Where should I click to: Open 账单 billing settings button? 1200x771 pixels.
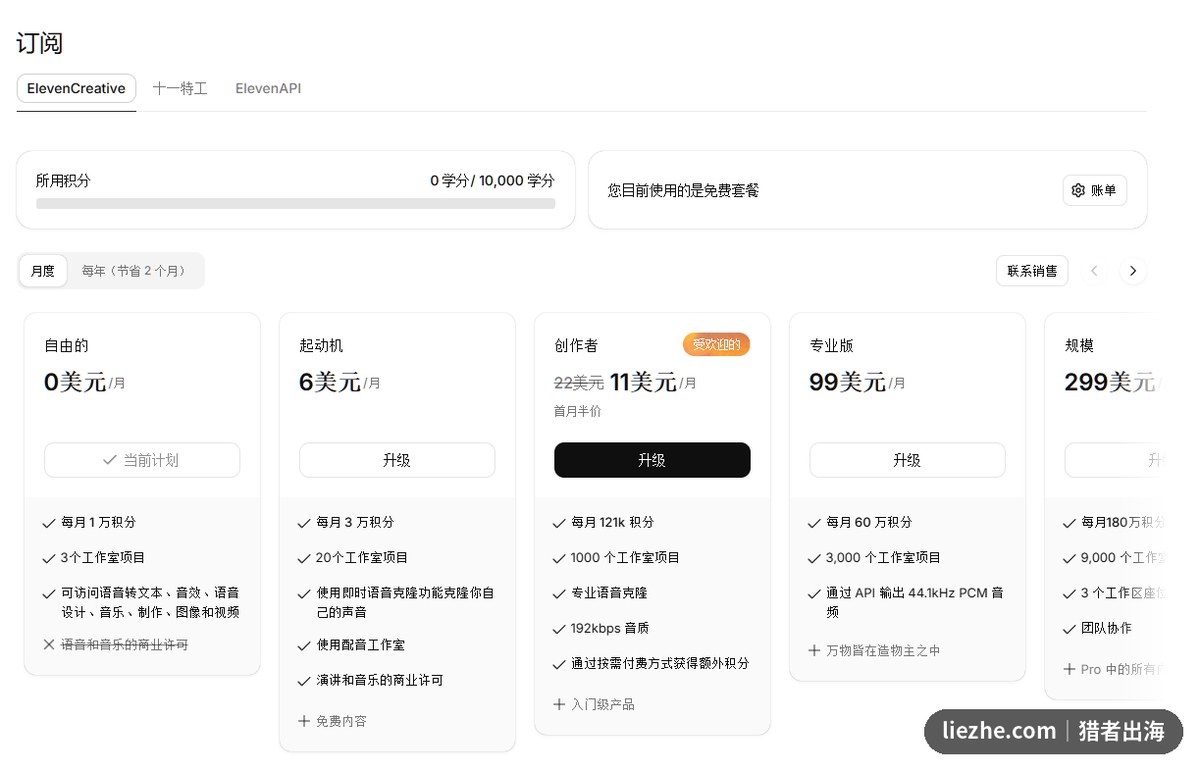point(1094,190)
